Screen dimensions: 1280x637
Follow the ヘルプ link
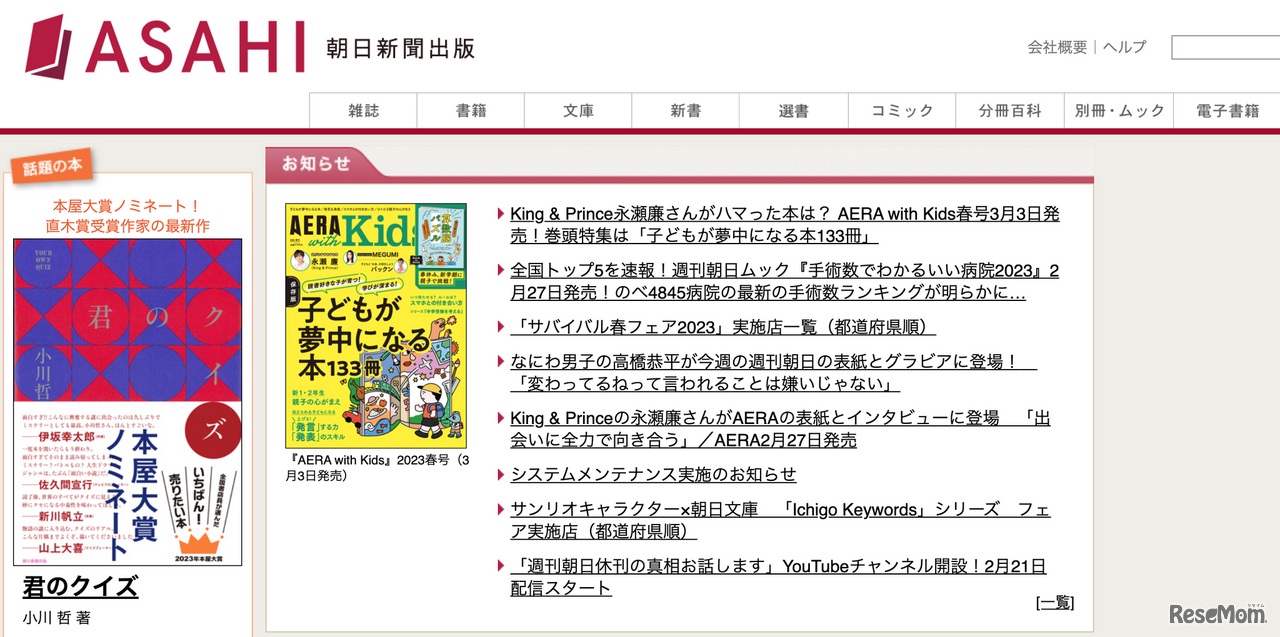coord(1124,47)
